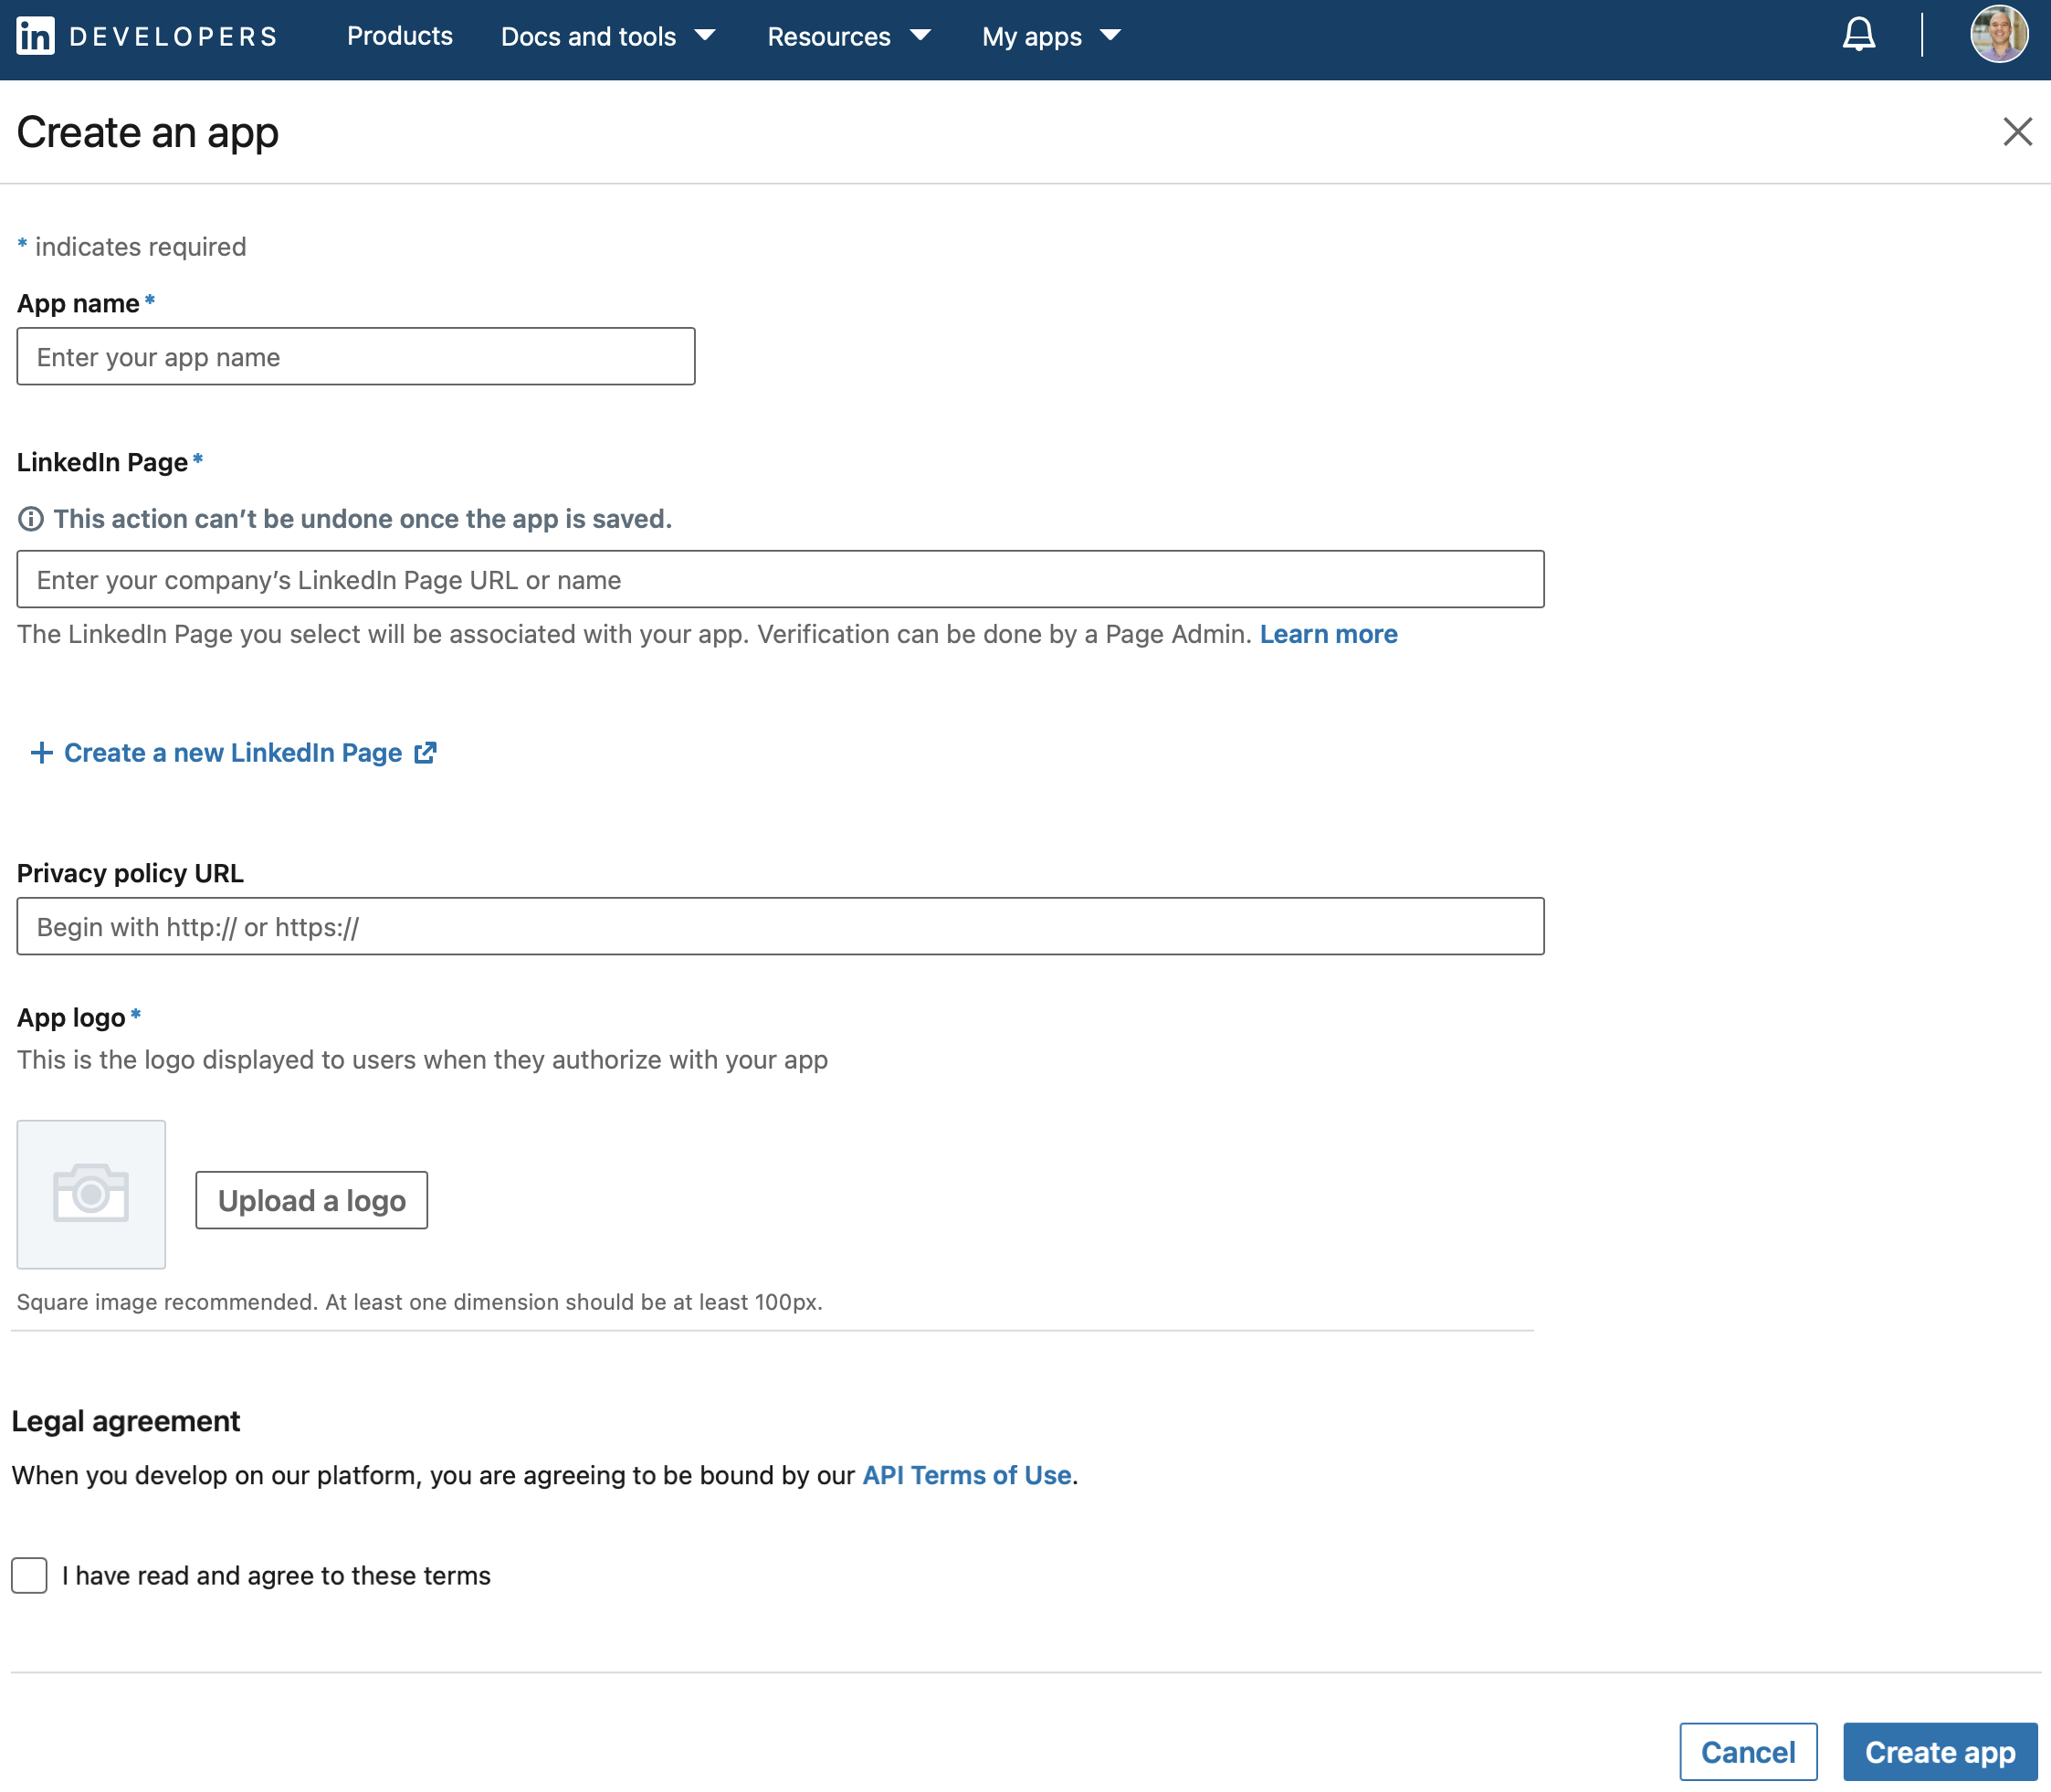The image size is (2051, 1792).
Task: Open the API Terms of Use link
Action: [965, 1475]
